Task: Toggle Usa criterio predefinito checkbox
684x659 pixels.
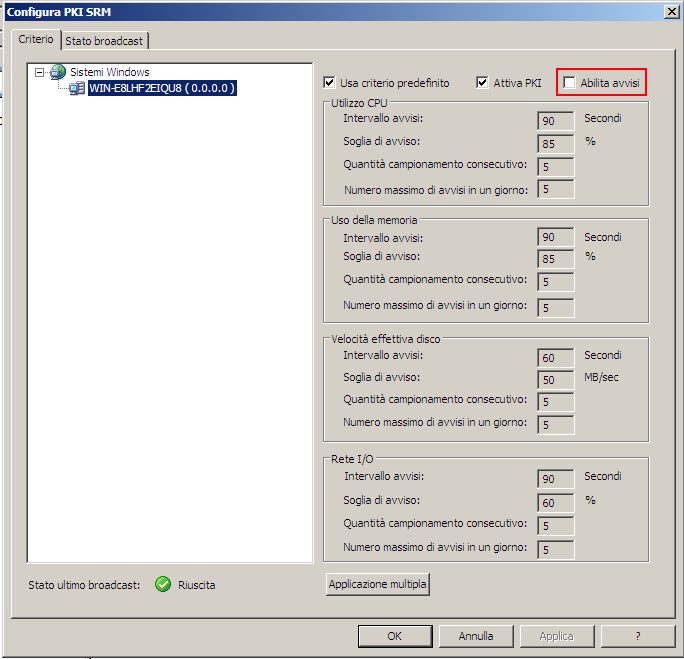Action: [329, 82]
